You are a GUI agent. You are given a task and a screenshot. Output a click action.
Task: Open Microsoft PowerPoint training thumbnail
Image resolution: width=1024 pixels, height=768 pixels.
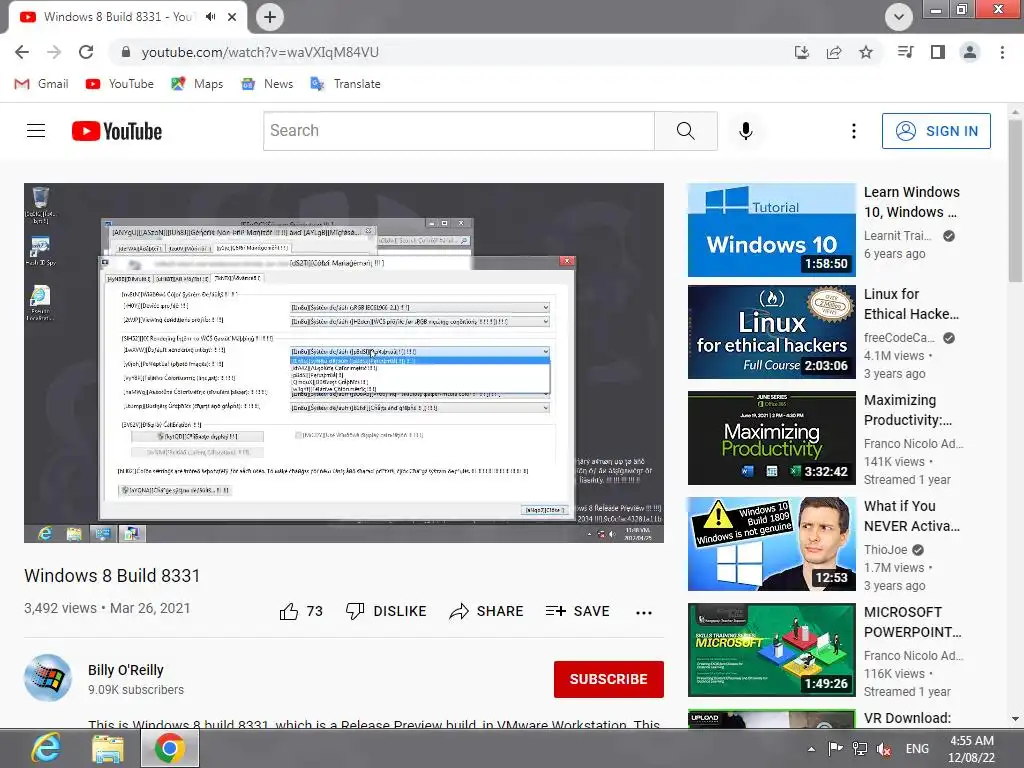[771, 650]
